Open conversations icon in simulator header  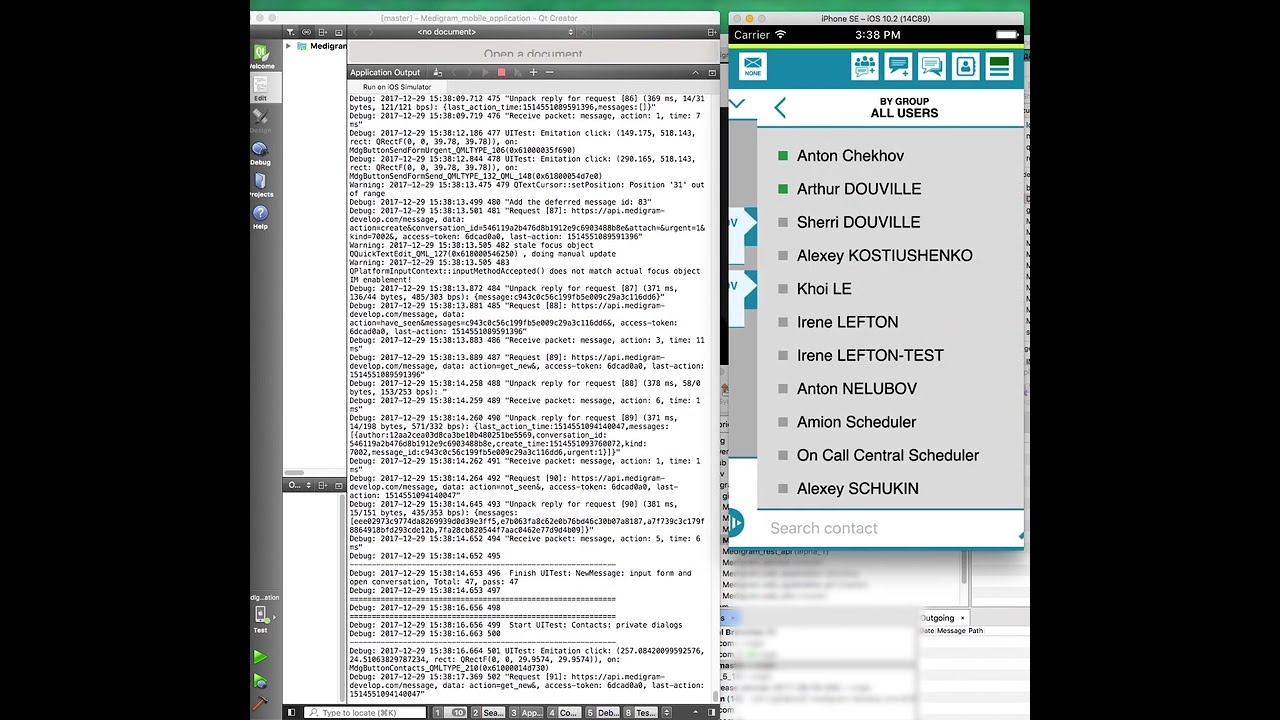[x=932, y=67]
